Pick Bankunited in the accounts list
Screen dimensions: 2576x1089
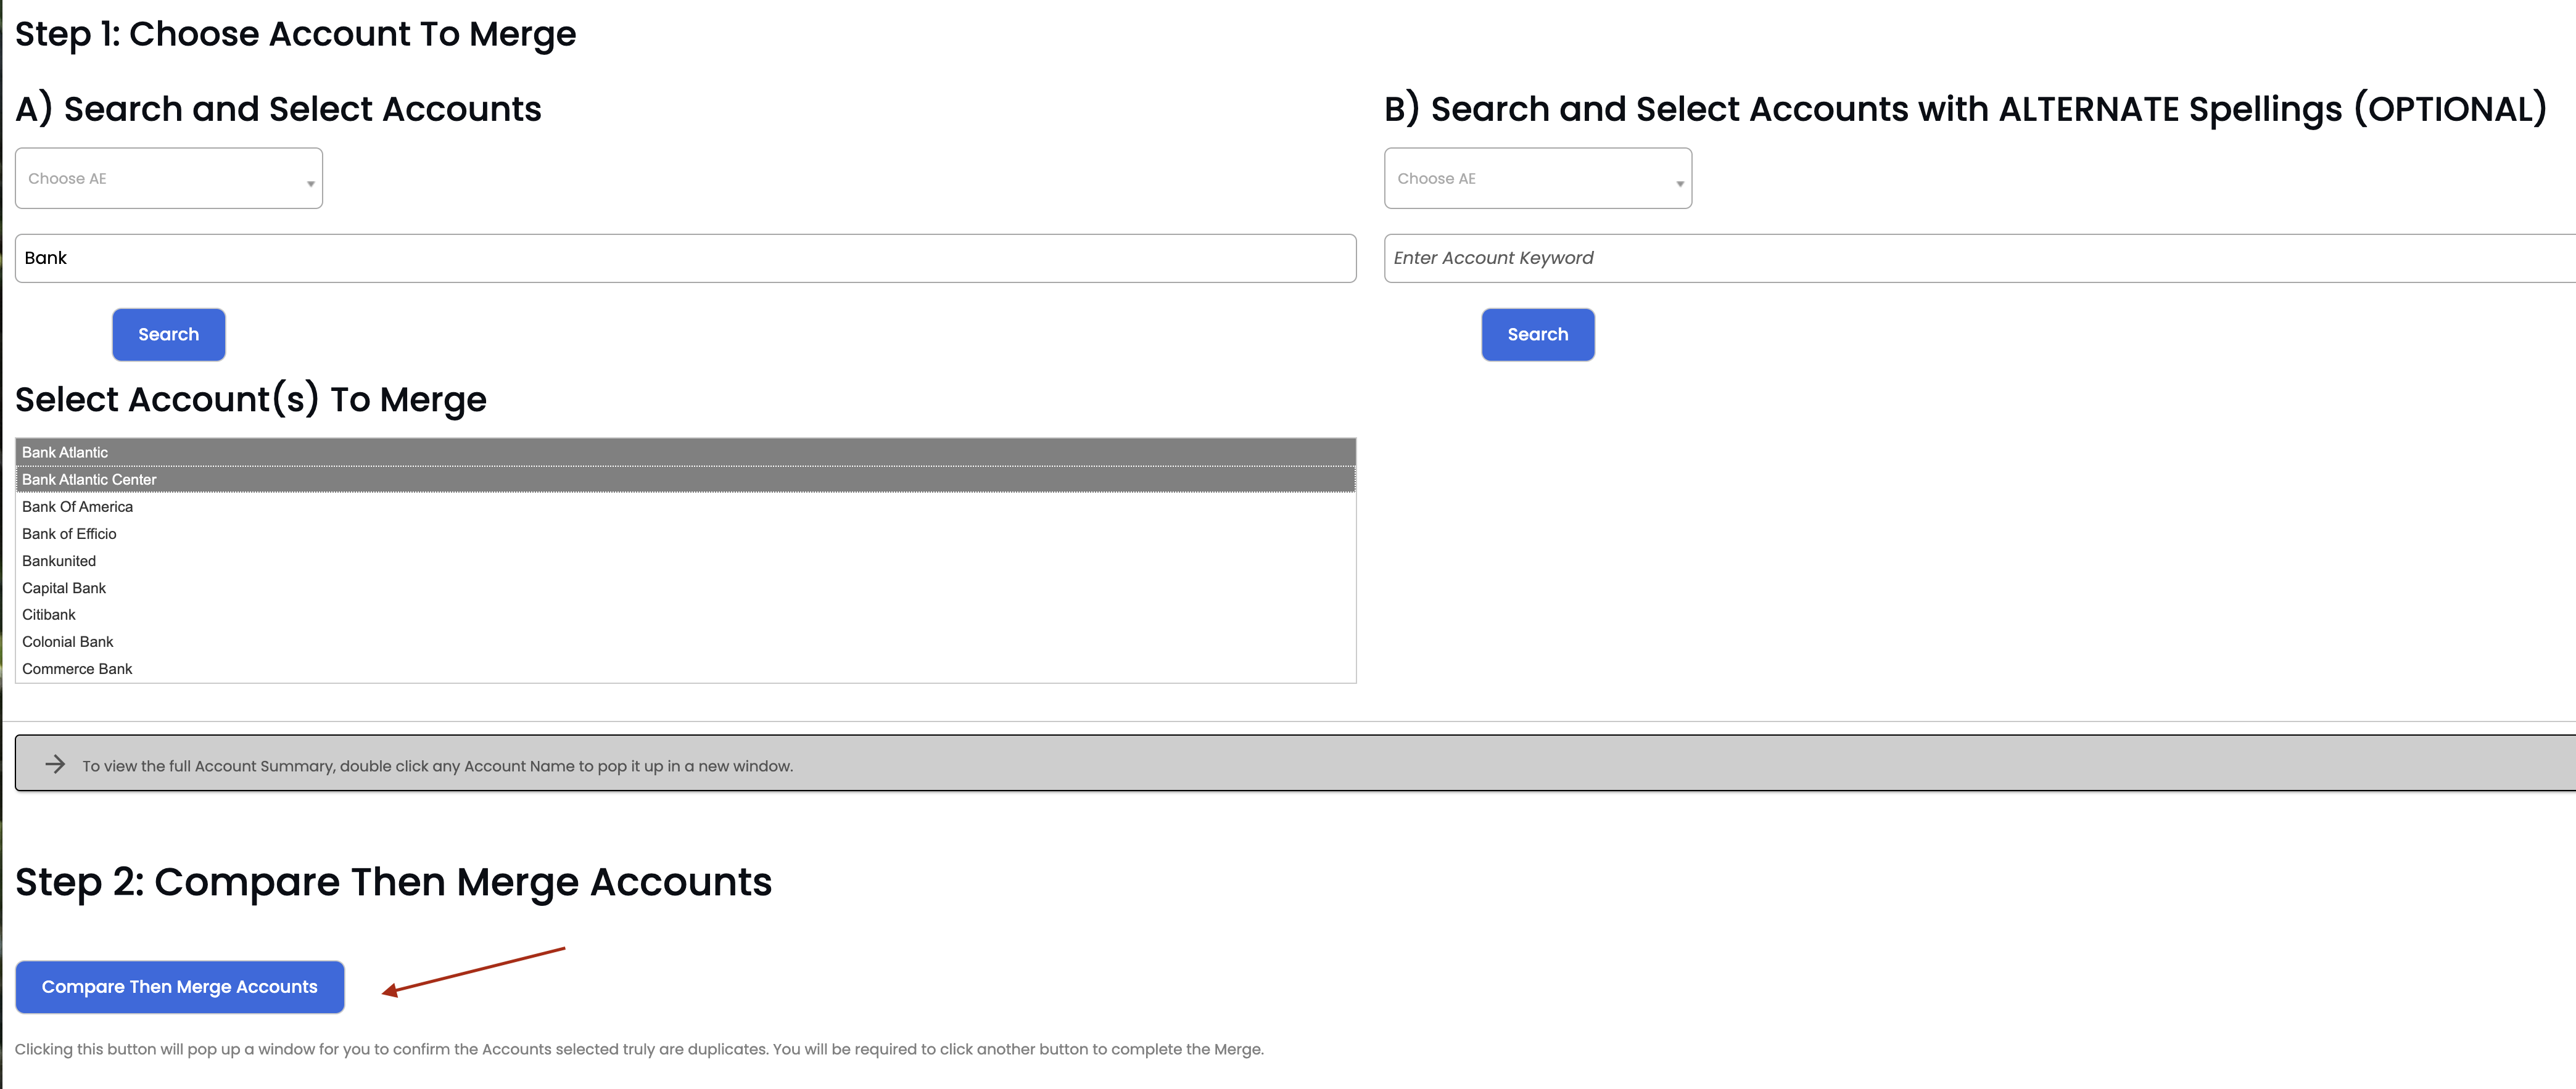686,560
